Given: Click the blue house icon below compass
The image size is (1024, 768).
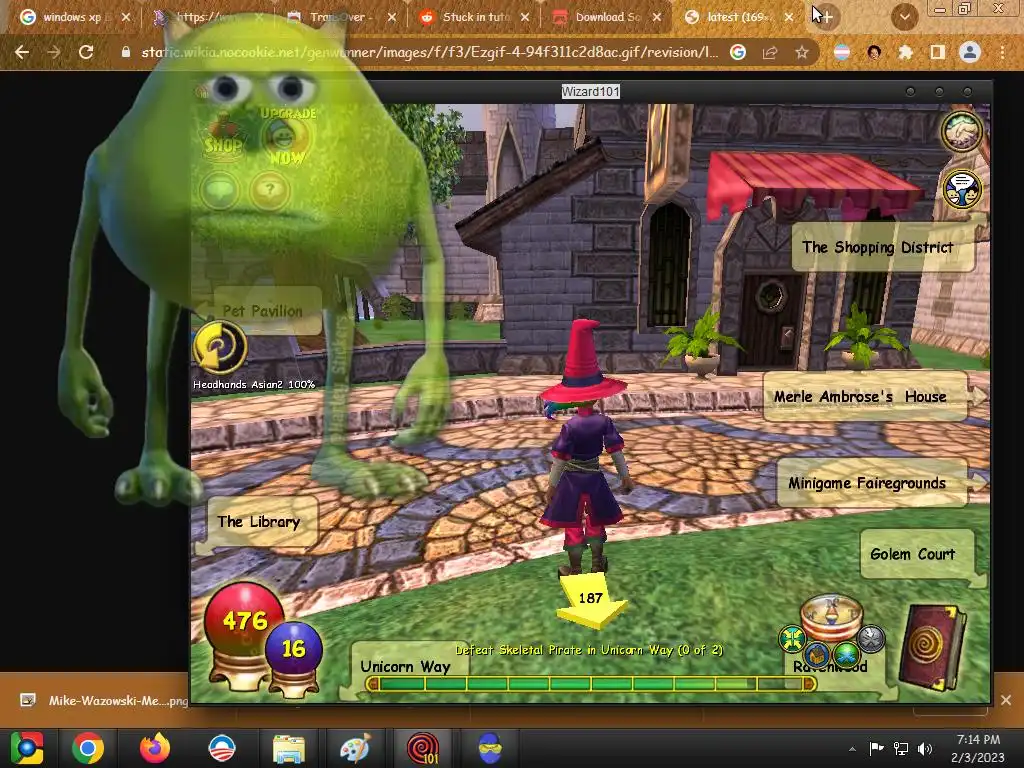Looking at the screenshot, I should 816,654.
